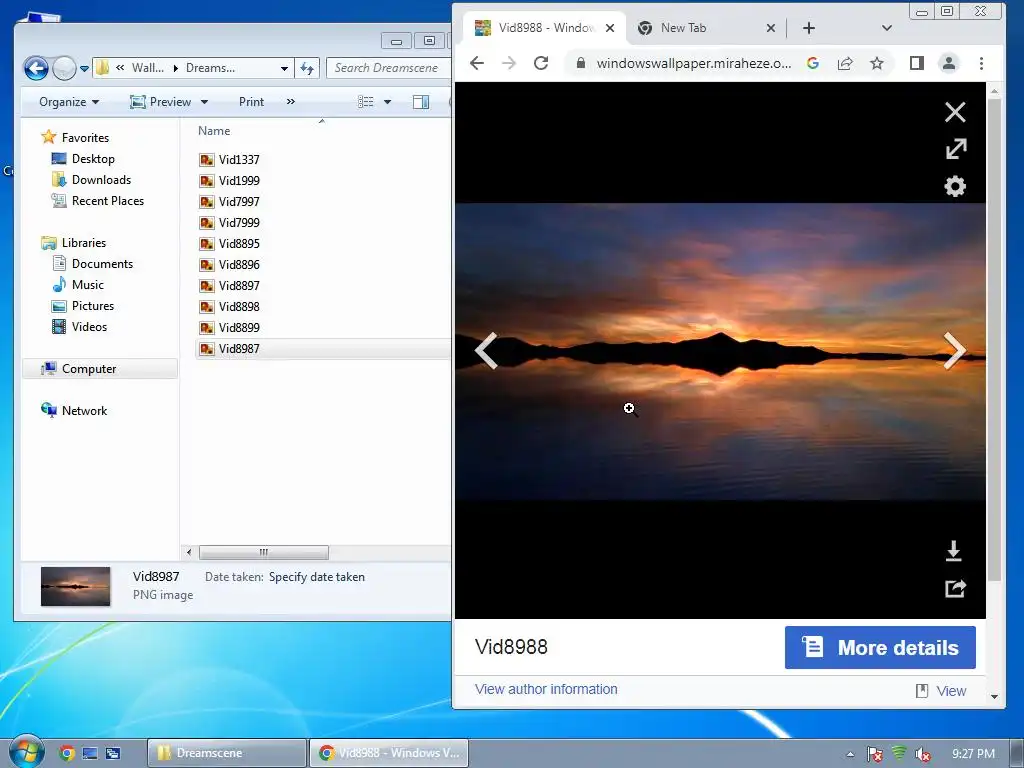Open the Organize menu
This screenshot has height=768, width=1024.
click(x=69, y=102)
